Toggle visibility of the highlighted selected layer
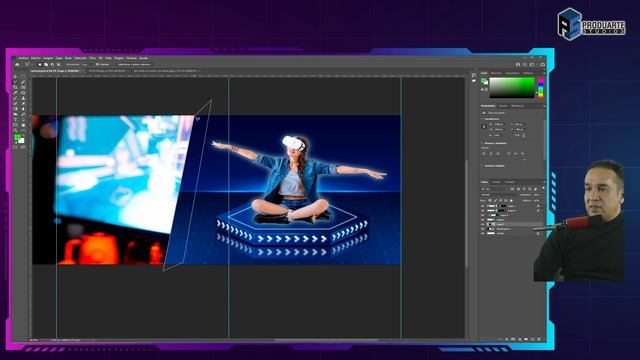This screenshot has height=360, width=640. (482, 224)
